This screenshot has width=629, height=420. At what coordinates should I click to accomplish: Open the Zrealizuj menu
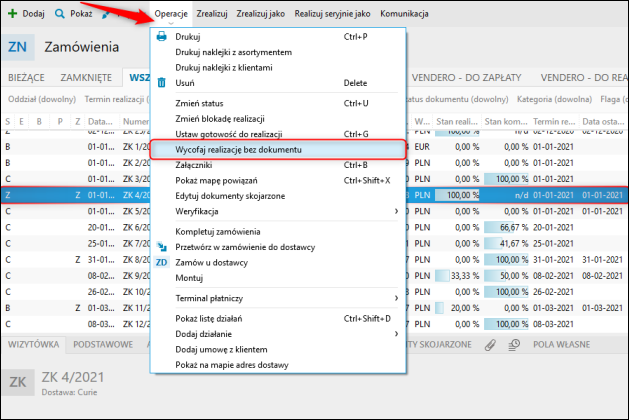[212, 14]
